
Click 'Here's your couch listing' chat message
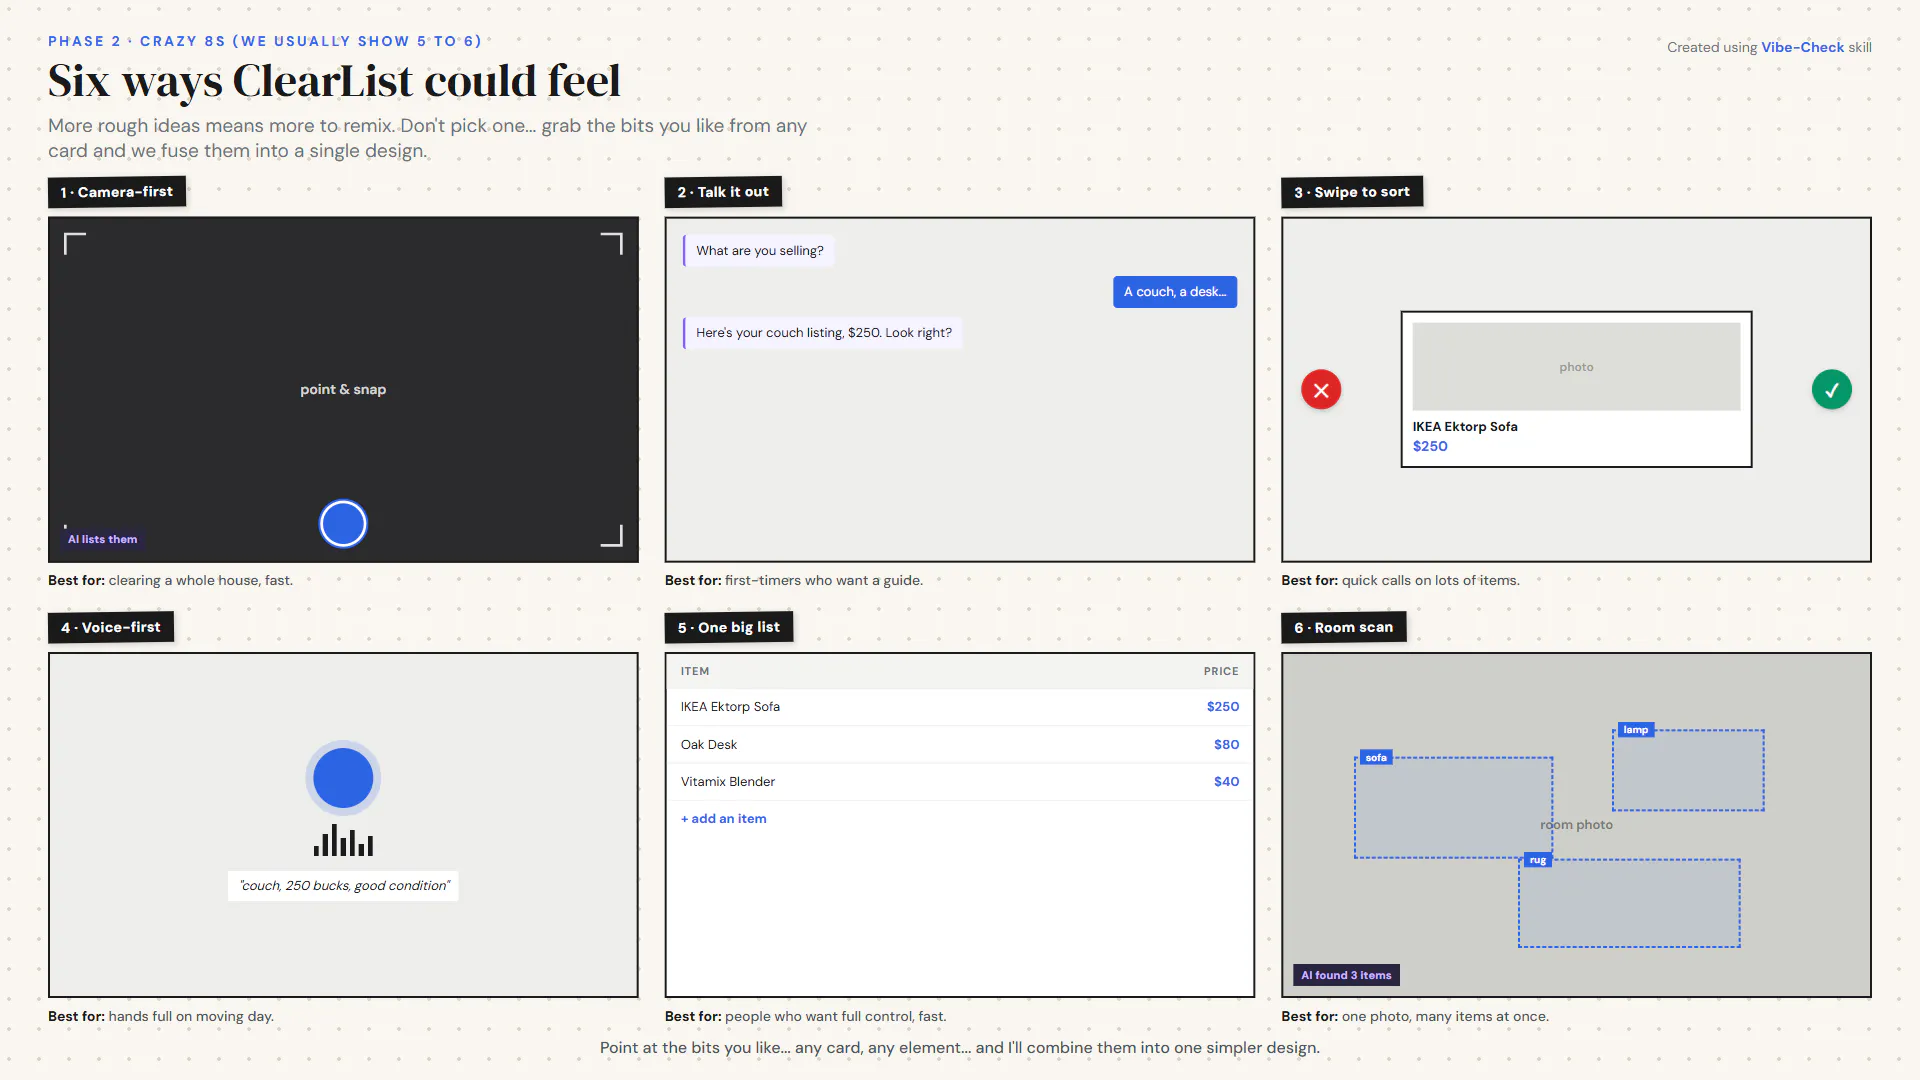click(x=823, y=333)
